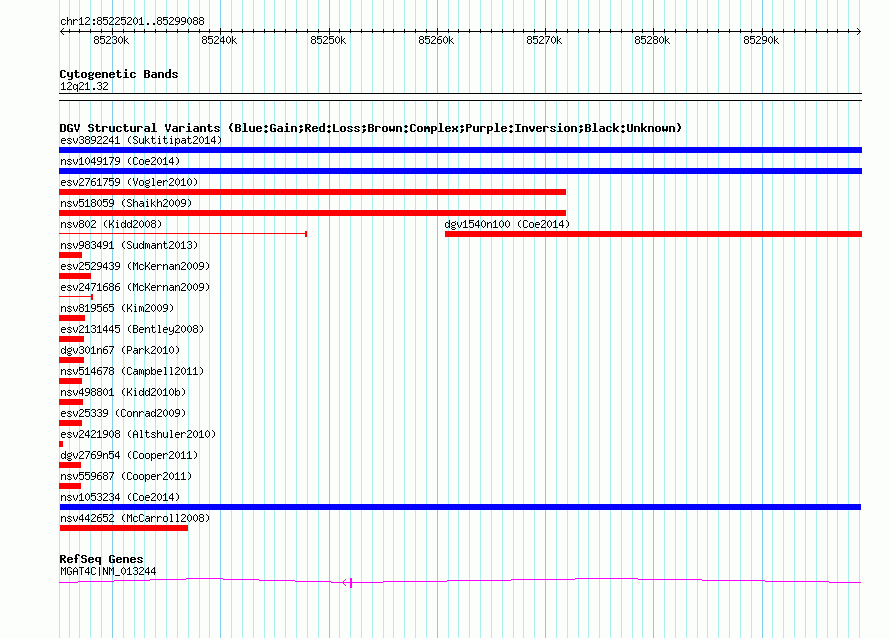Viewport: 890px width, 638px height.
Task: Click the 85270k ruler mark
Action: (x=544, y=40)
